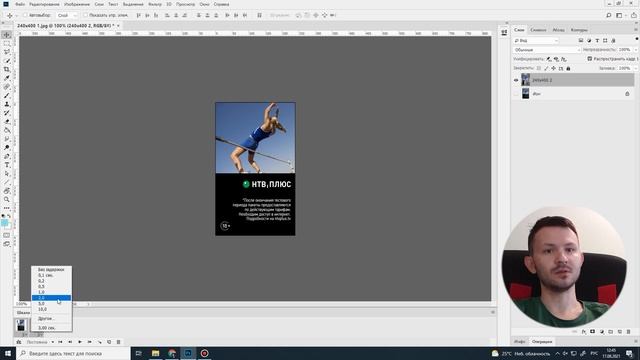Image resolution: width=640 pixels, height=360 pixels.
Task: Click the unify layer style icon
Action: (x=564, y=59)
